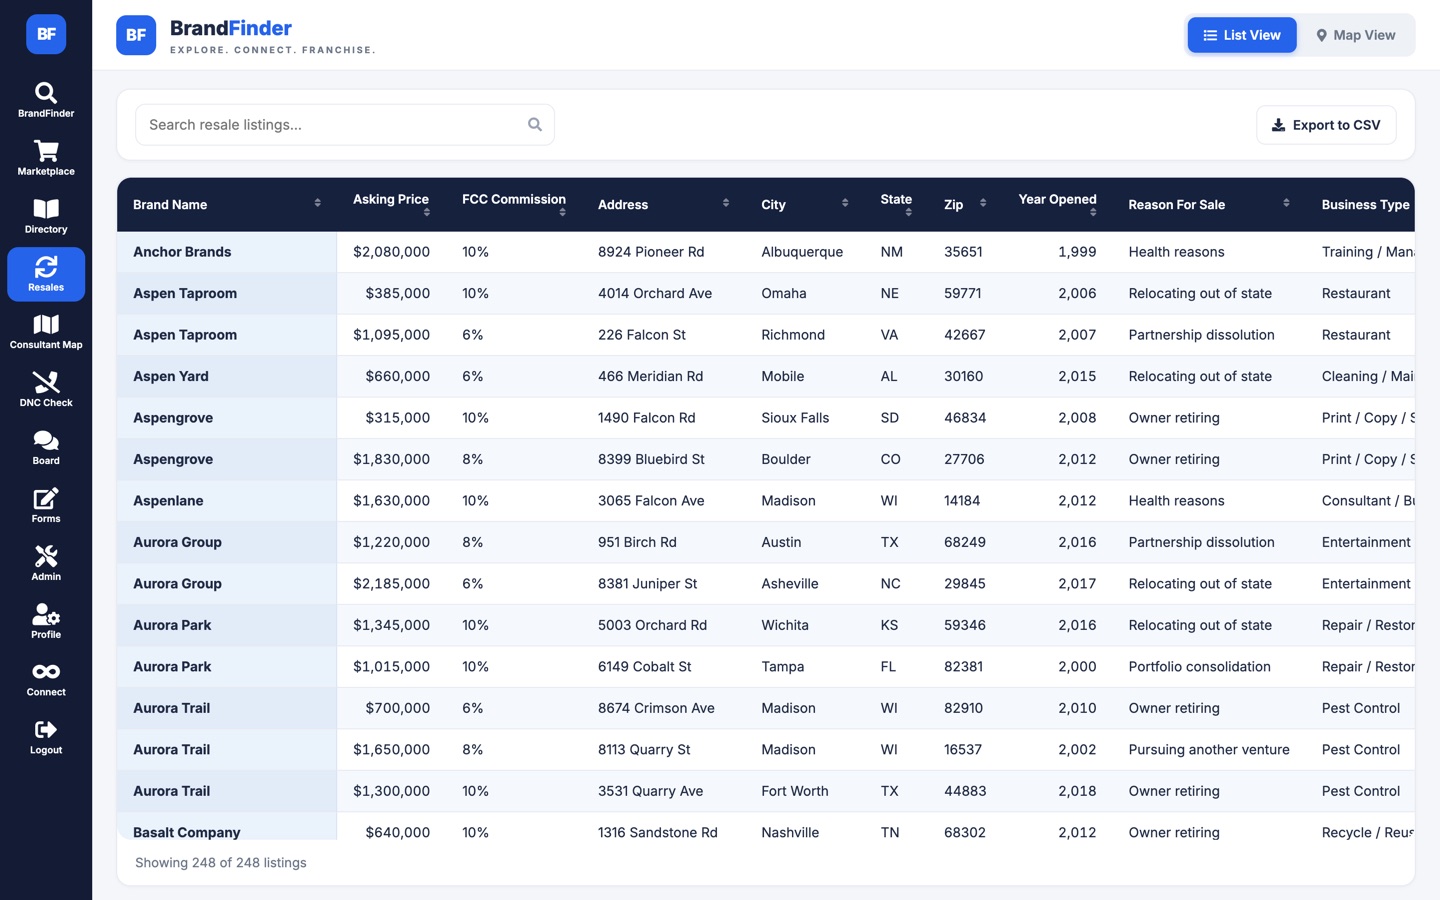Open the DNC Check tool

click(x=46, y=390)
